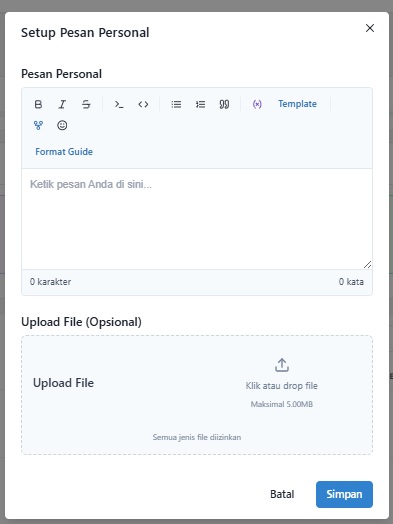Screen dimensions: 393x524
Task: Toggle strikethrough formatting
Action: pyautogui.click(x=86, y=104)
